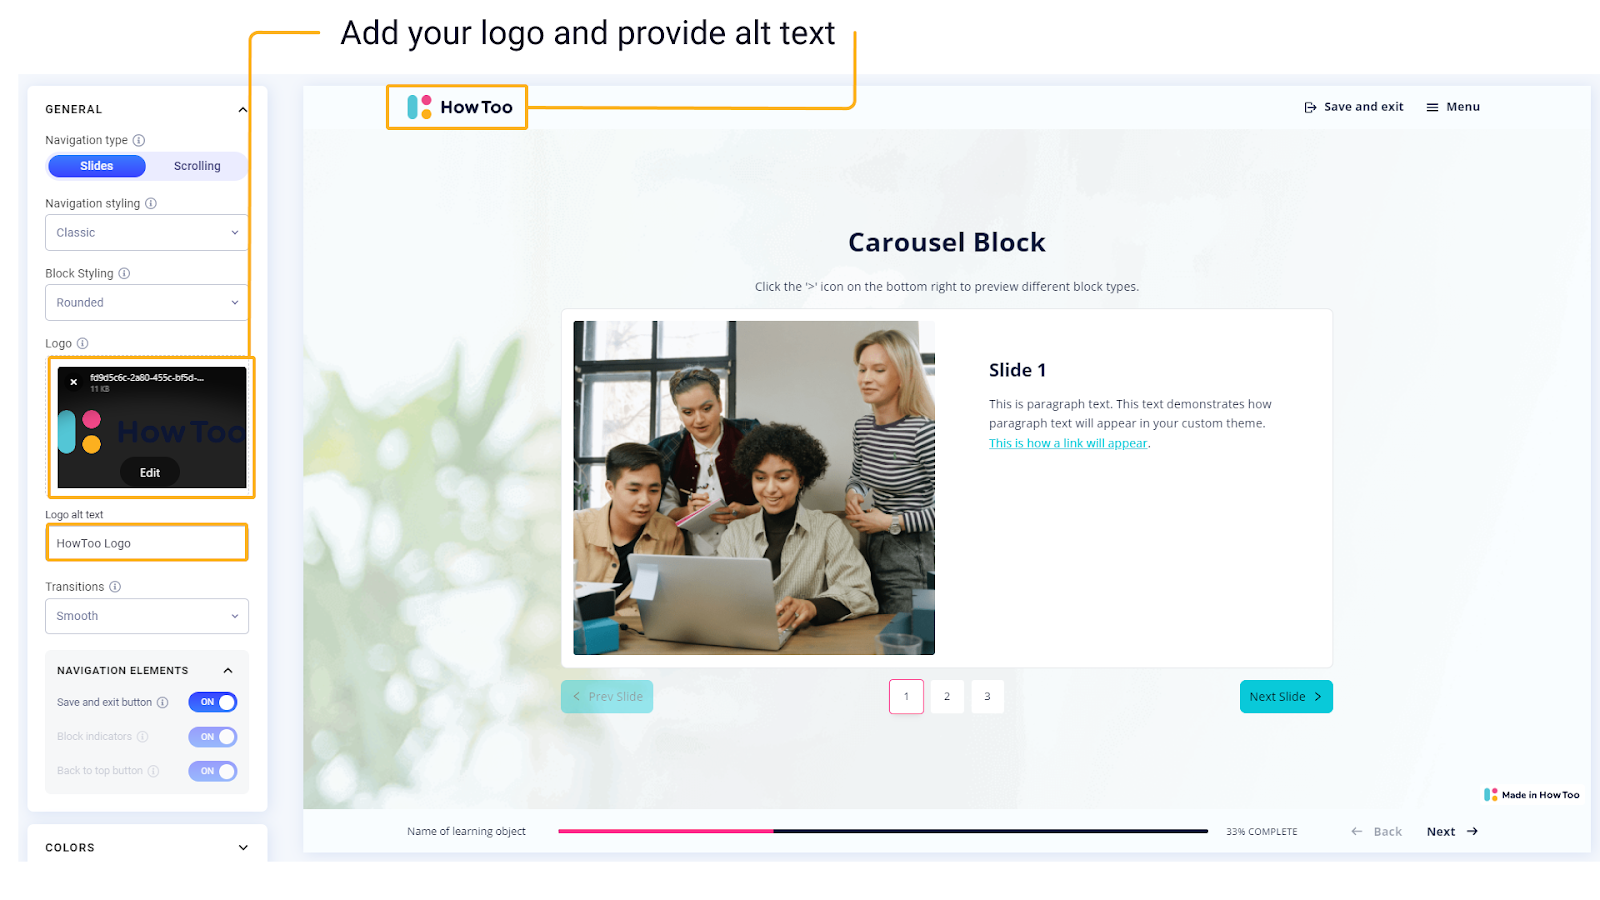Open the Navigation styling Classic dropdown

pyautogui.click(x=146, y=233)
